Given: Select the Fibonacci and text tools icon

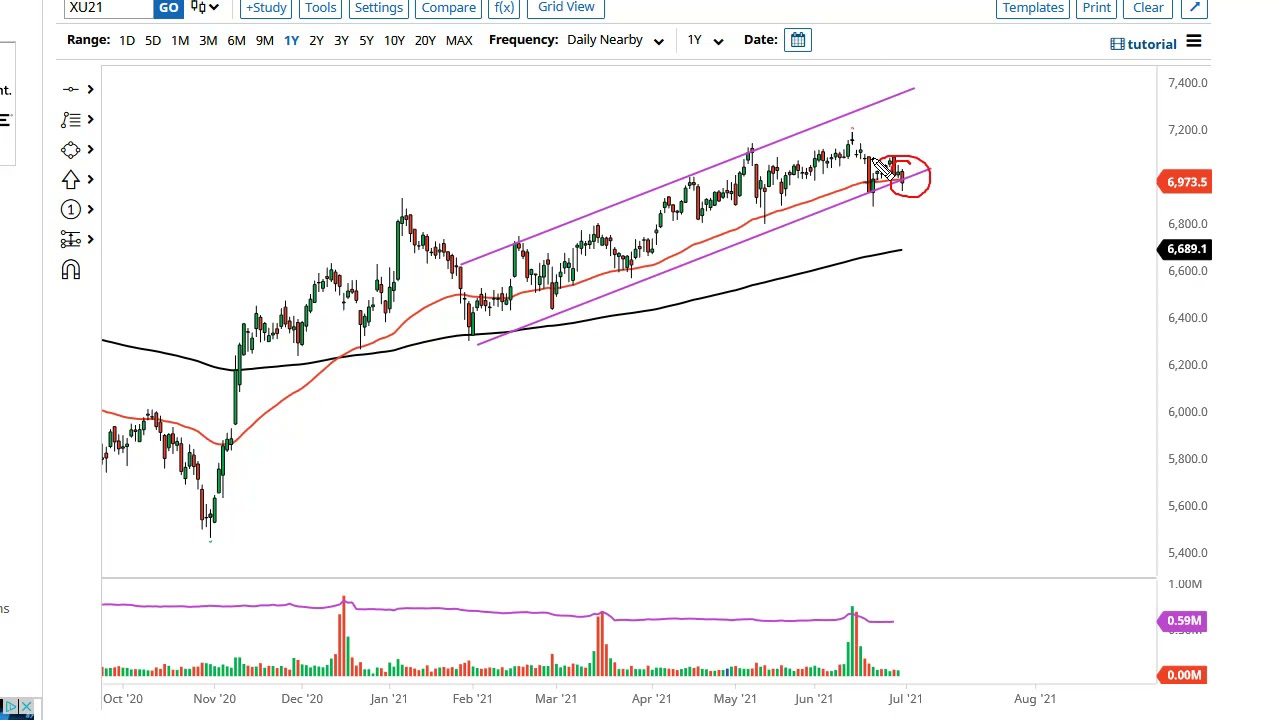Looking at the screenshot, I should coord(70,119).
